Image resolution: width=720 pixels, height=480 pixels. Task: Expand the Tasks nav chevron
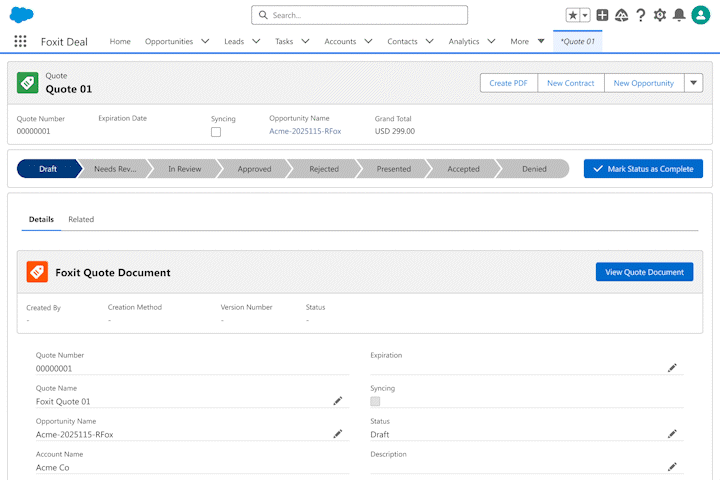305,41
